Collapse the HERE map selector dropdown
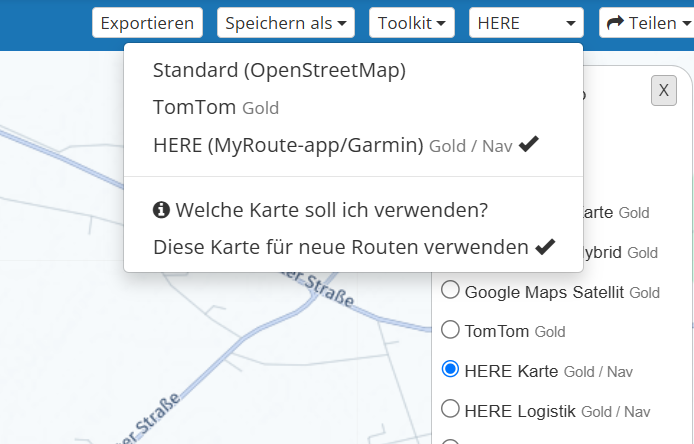This screenshot has height=444, width=694. tap(526, 22)
